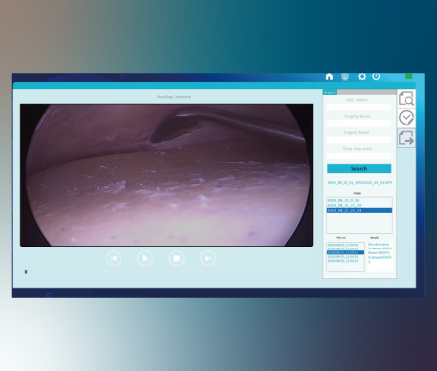Open settings with the gear icon
437x371 pixels.
coord(362,77)
